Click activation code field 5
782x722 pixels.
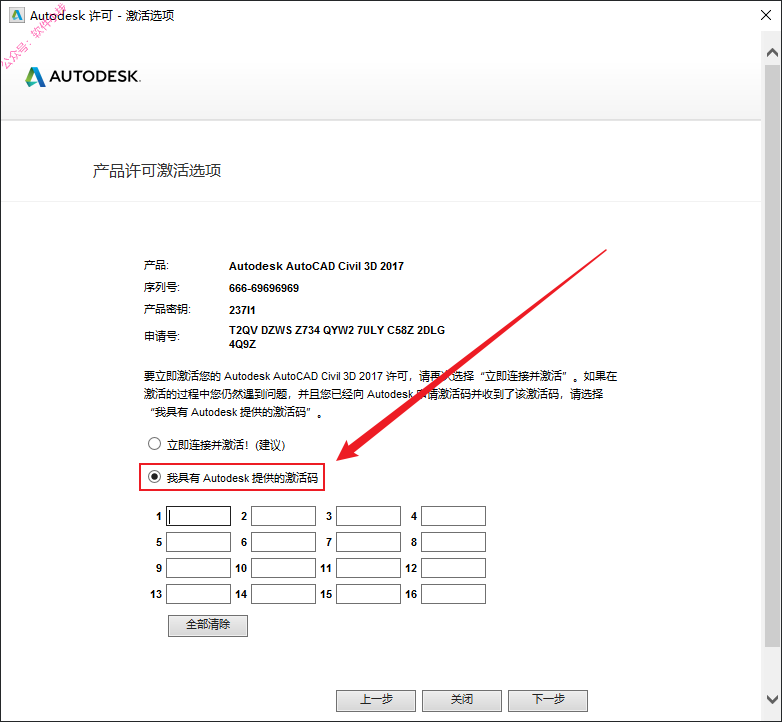198,542
